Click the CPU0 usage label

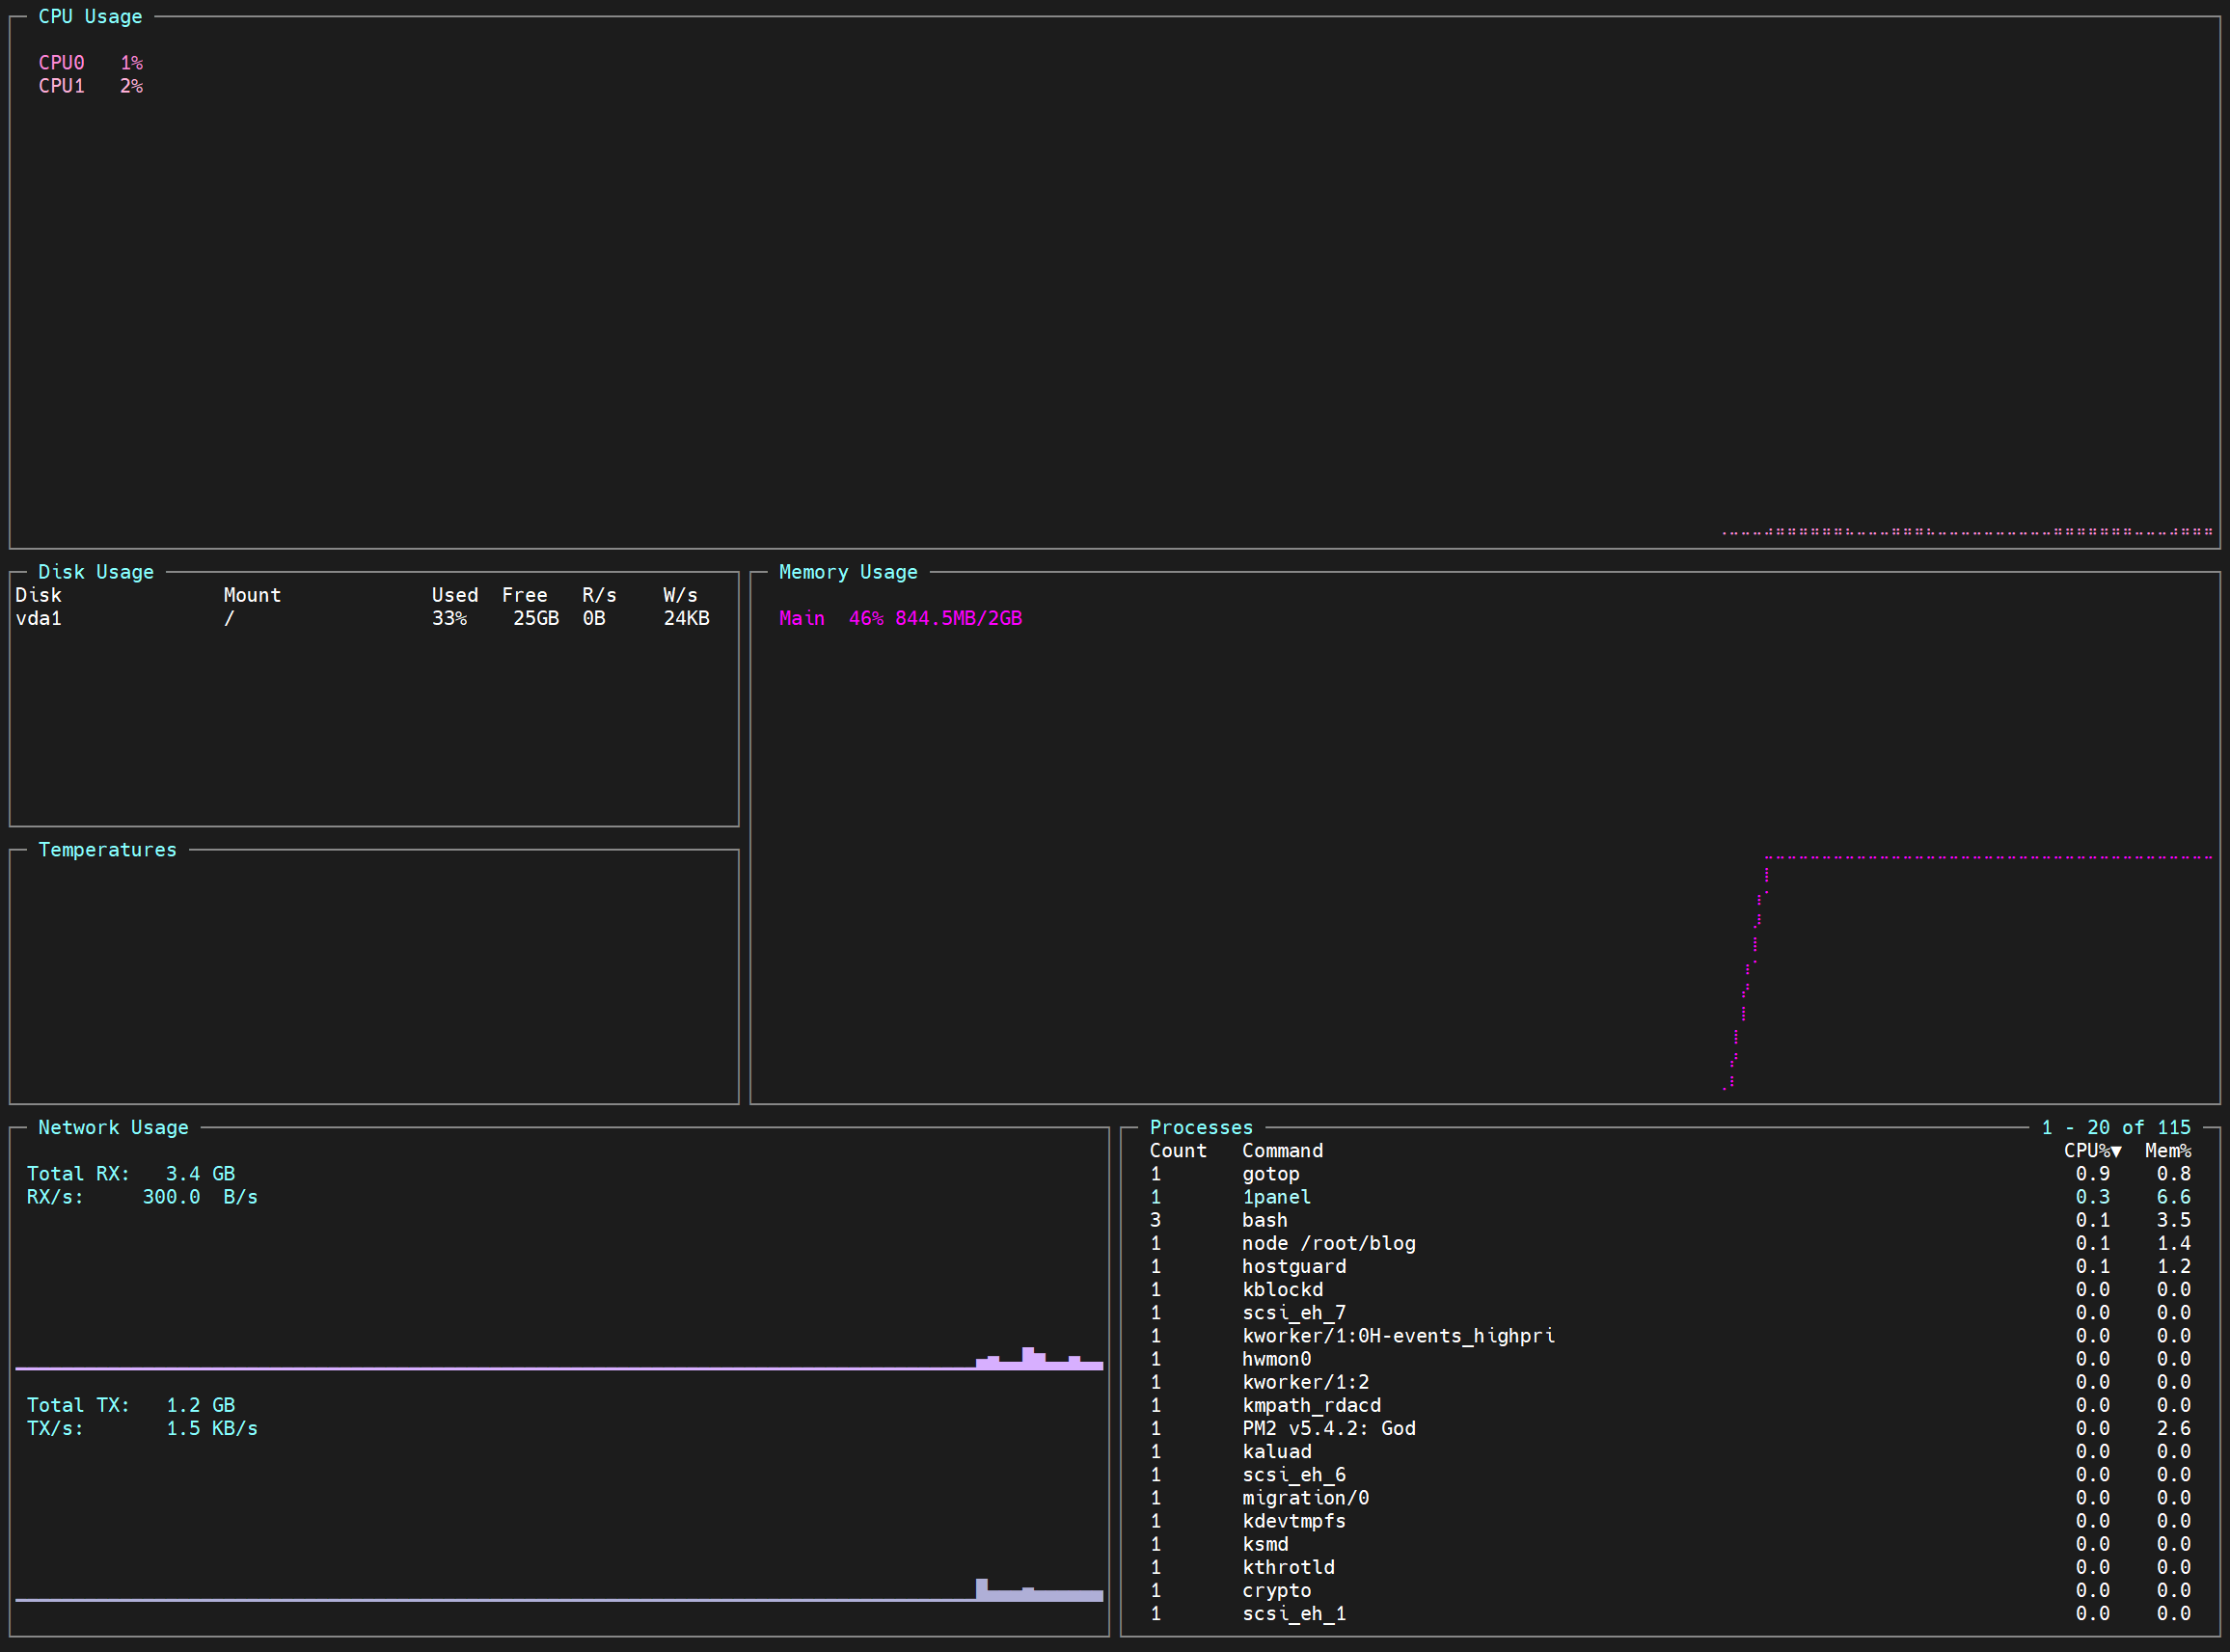coord(90,63)
